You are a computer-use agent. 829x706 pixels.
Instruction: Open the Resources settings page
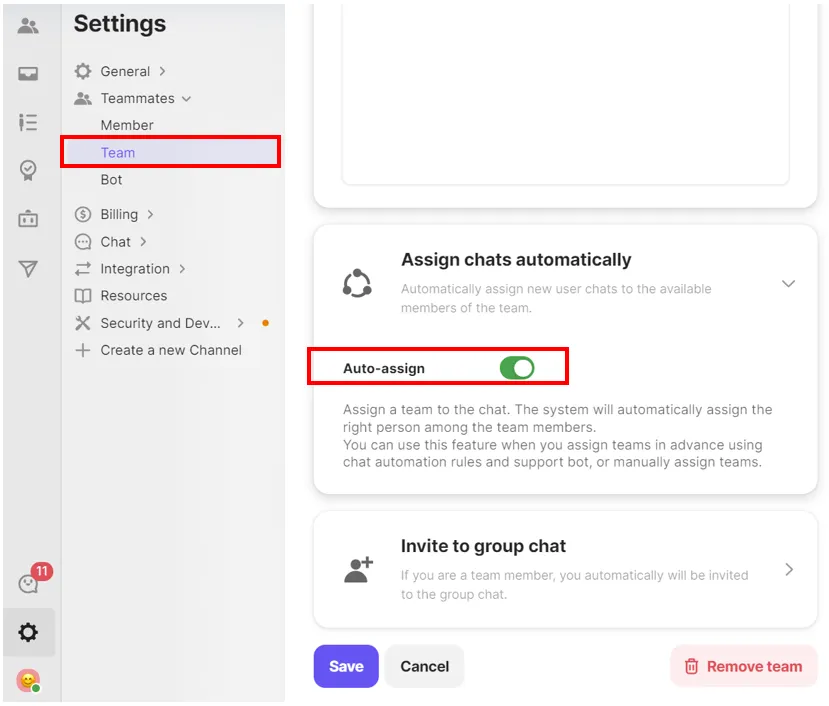[133, 296]
